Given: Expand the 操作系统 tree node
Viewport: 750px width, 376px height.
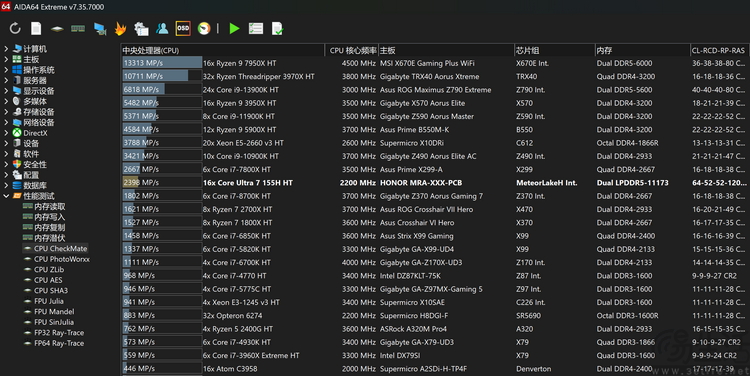Looking at the screenshot, I should [6, 70].
